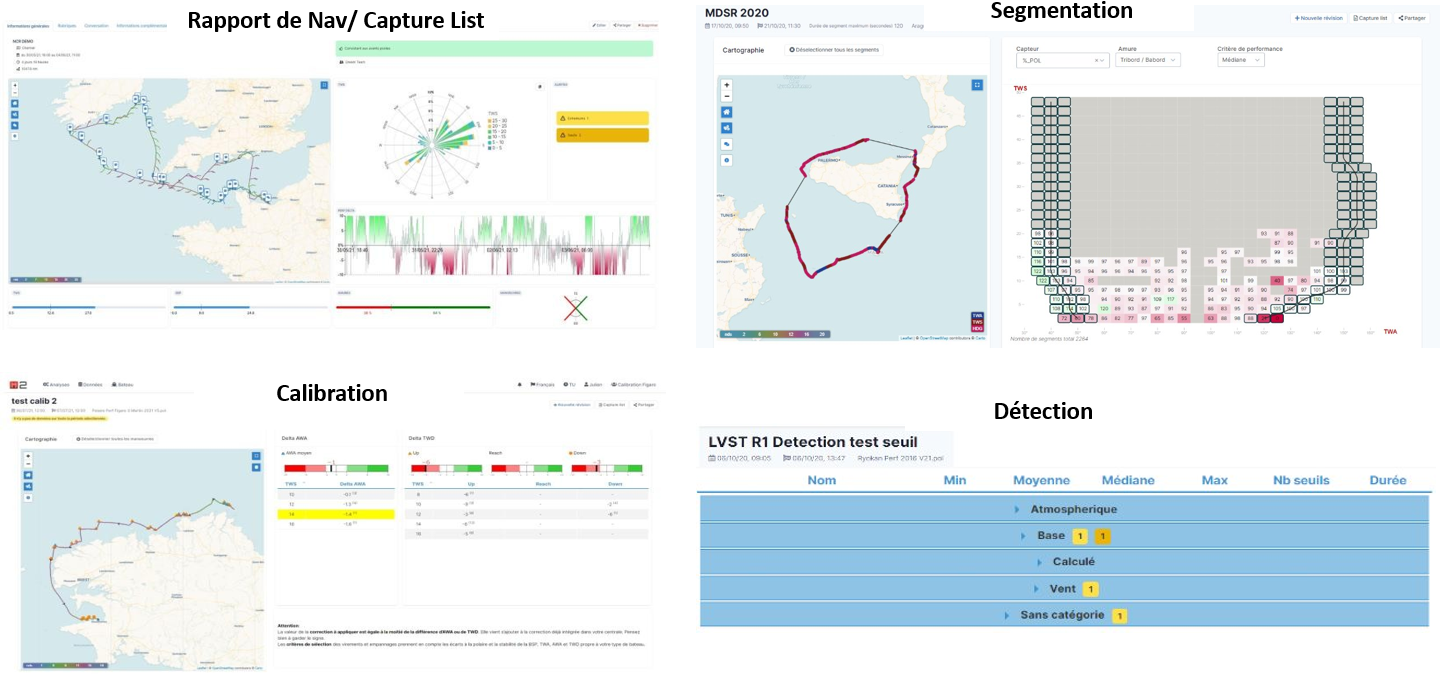The height and width of the screenshot is (675, 1450).
Task: Open the Critère de performance Médiane dropdown
Action: click(1241, 61)
